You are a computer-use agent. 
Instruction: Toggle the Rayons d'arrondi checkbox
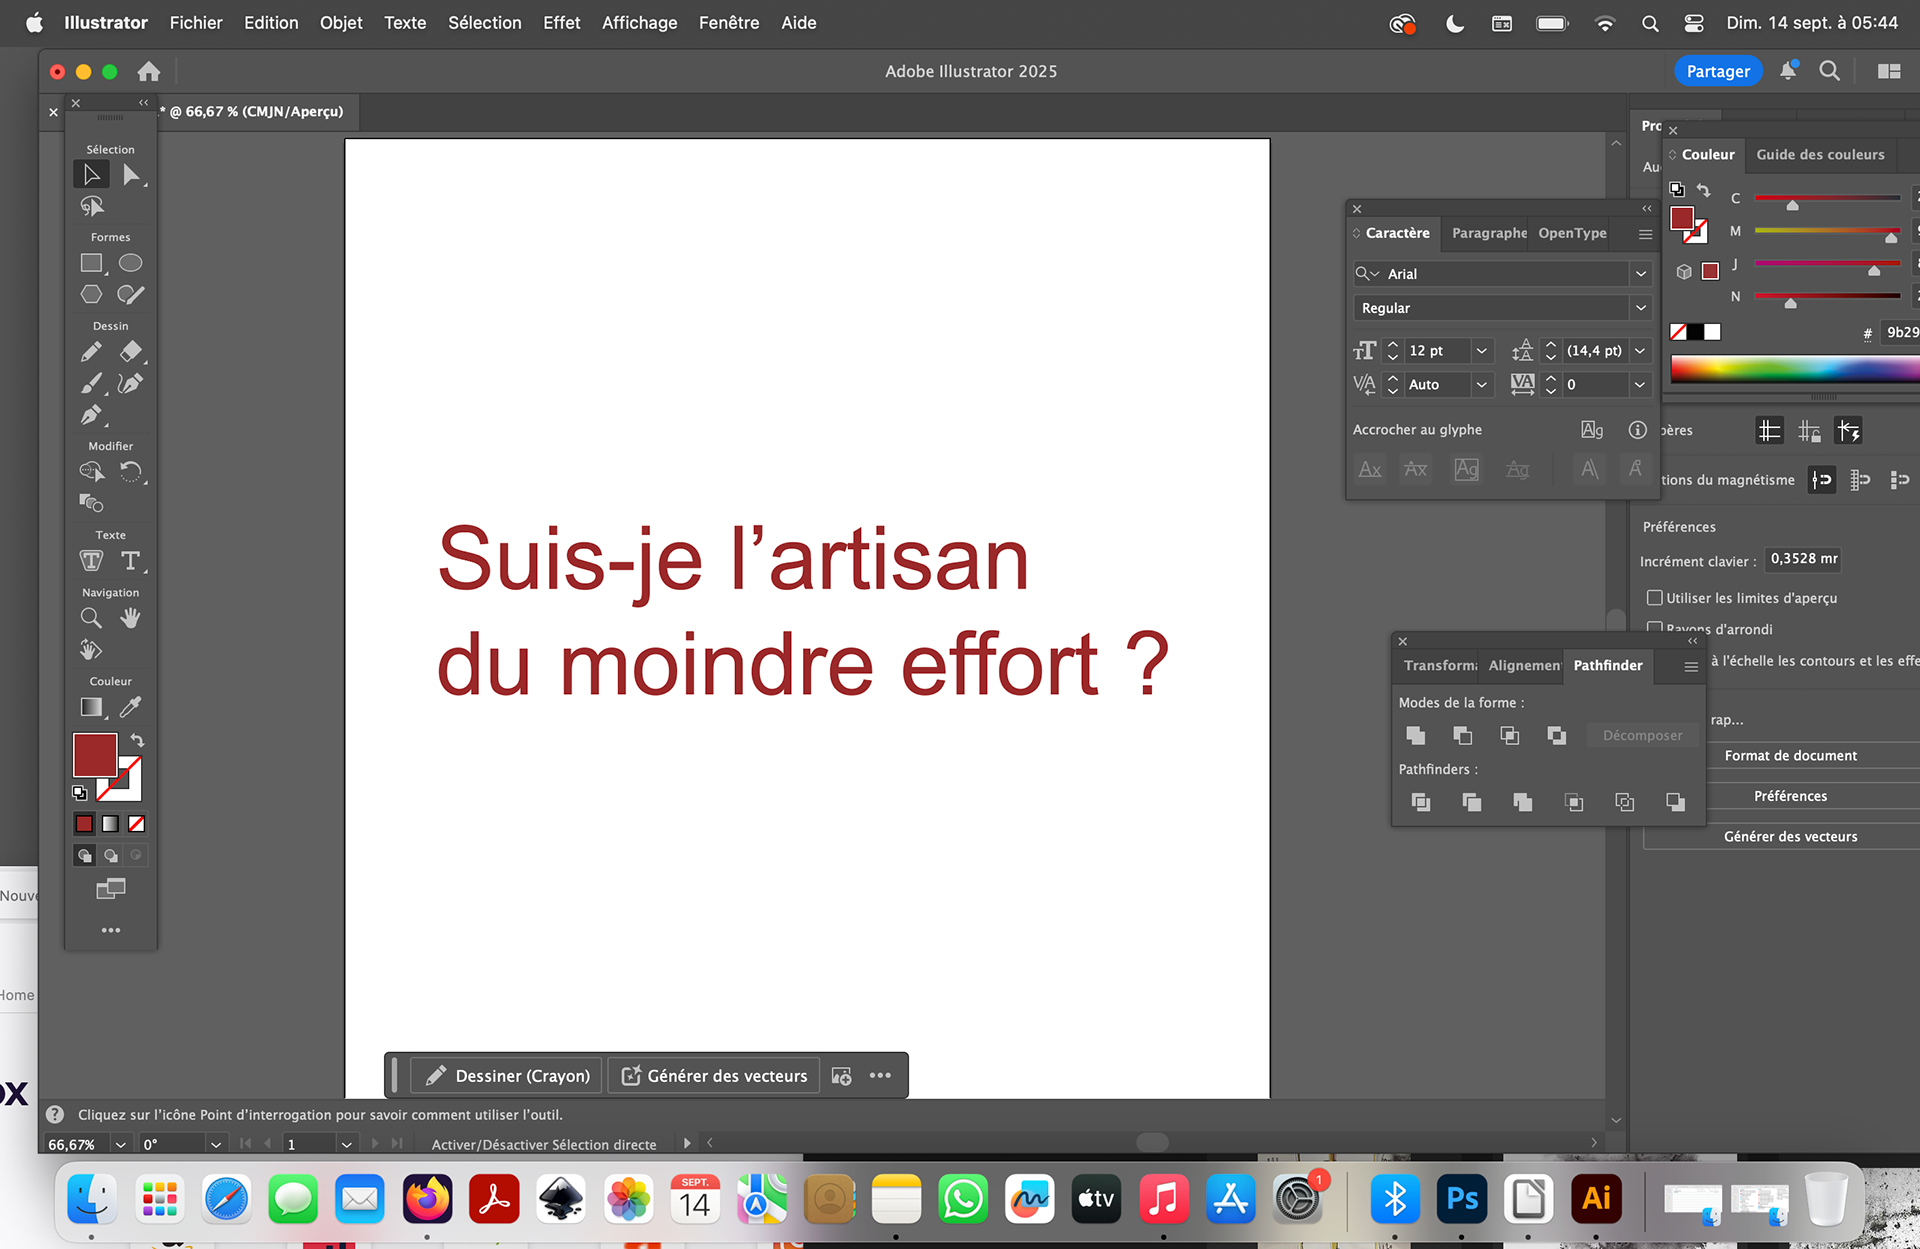click(1655, 628)
